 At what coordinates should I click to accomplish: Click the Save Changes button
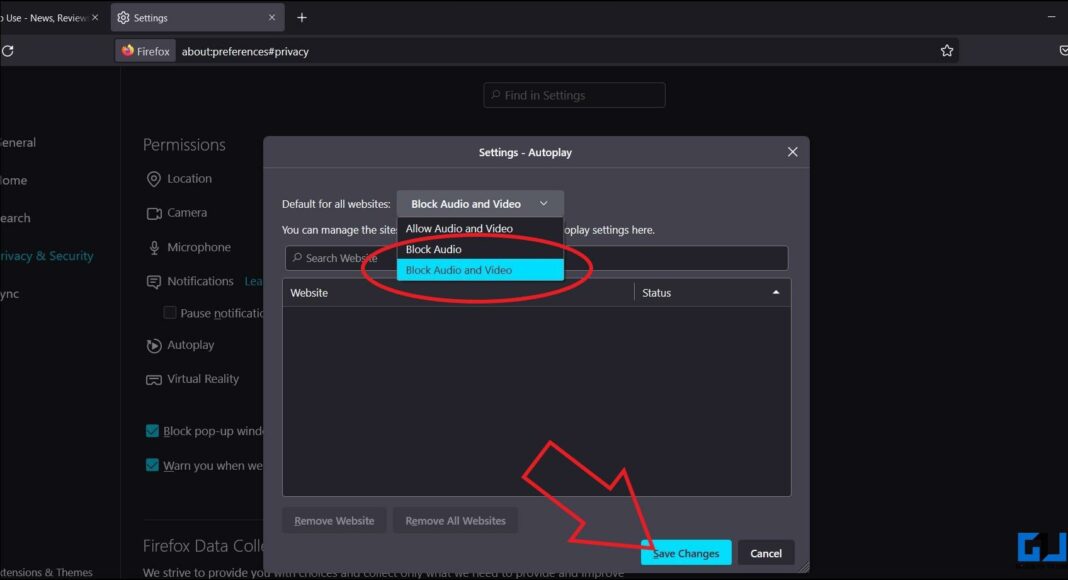coord(688,552)
